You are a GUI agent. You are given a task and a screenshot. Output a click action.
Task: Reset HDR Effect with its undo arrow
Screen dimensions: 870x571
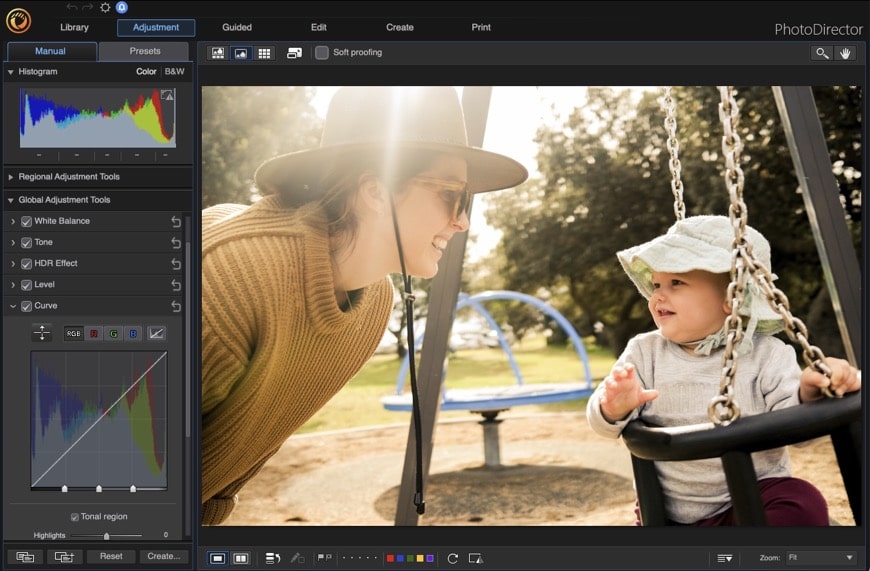(176, 264)
